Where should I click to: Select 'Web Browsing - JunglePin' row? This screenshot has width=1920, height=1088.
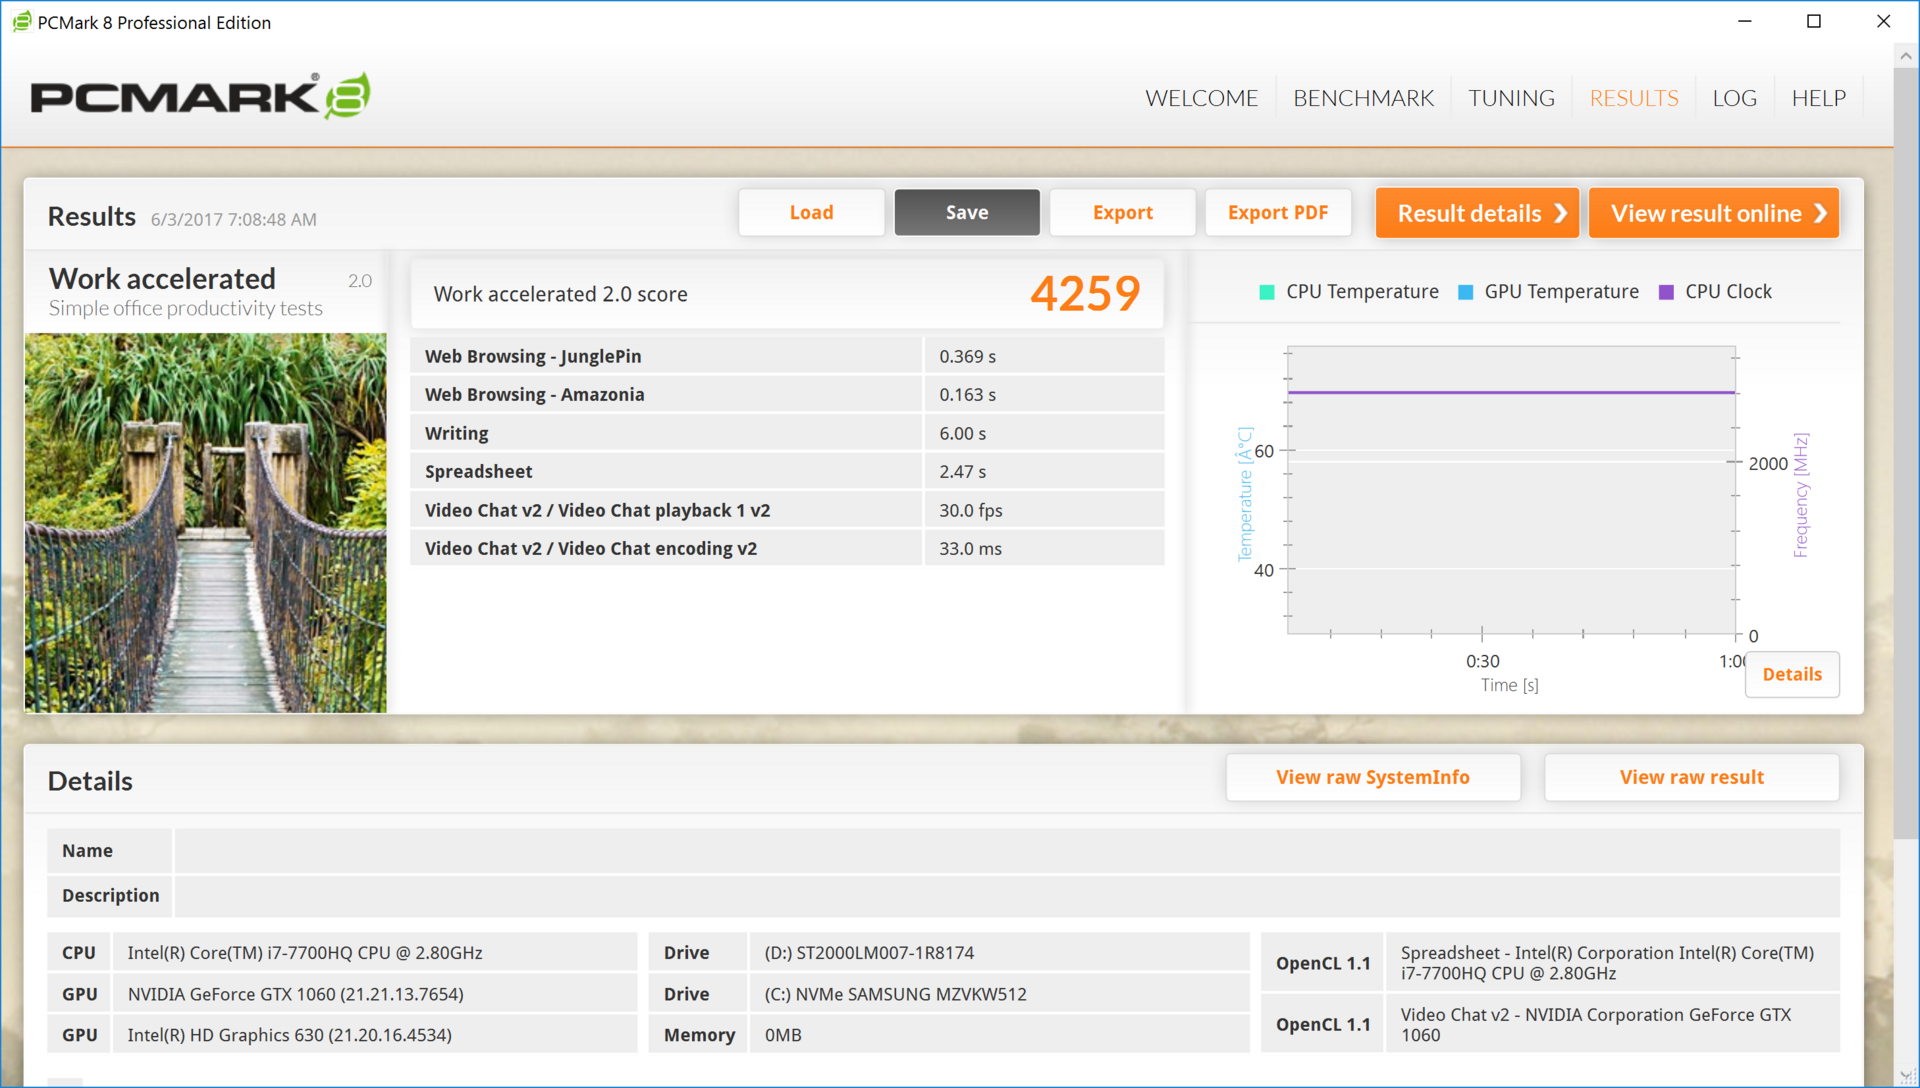pyautogui.click(x=787, y=356)
